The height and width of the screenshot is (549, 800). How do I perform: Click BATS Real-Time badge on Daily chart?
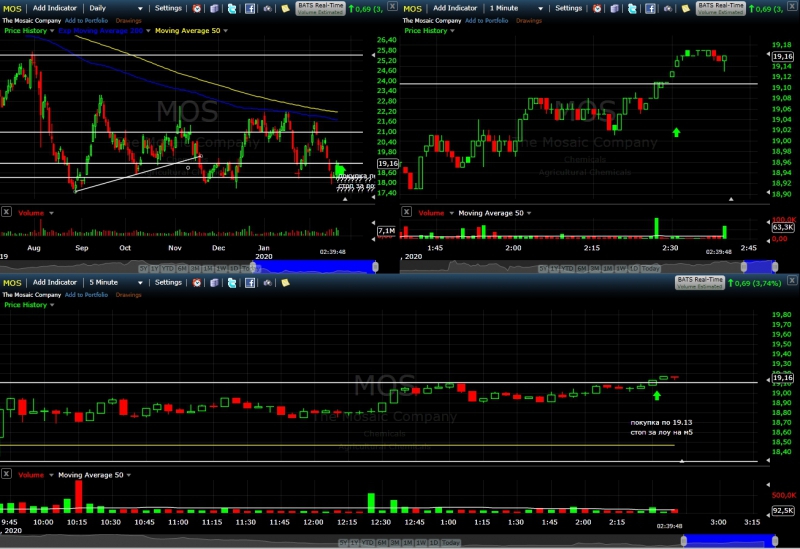click(x=320, y=8)
